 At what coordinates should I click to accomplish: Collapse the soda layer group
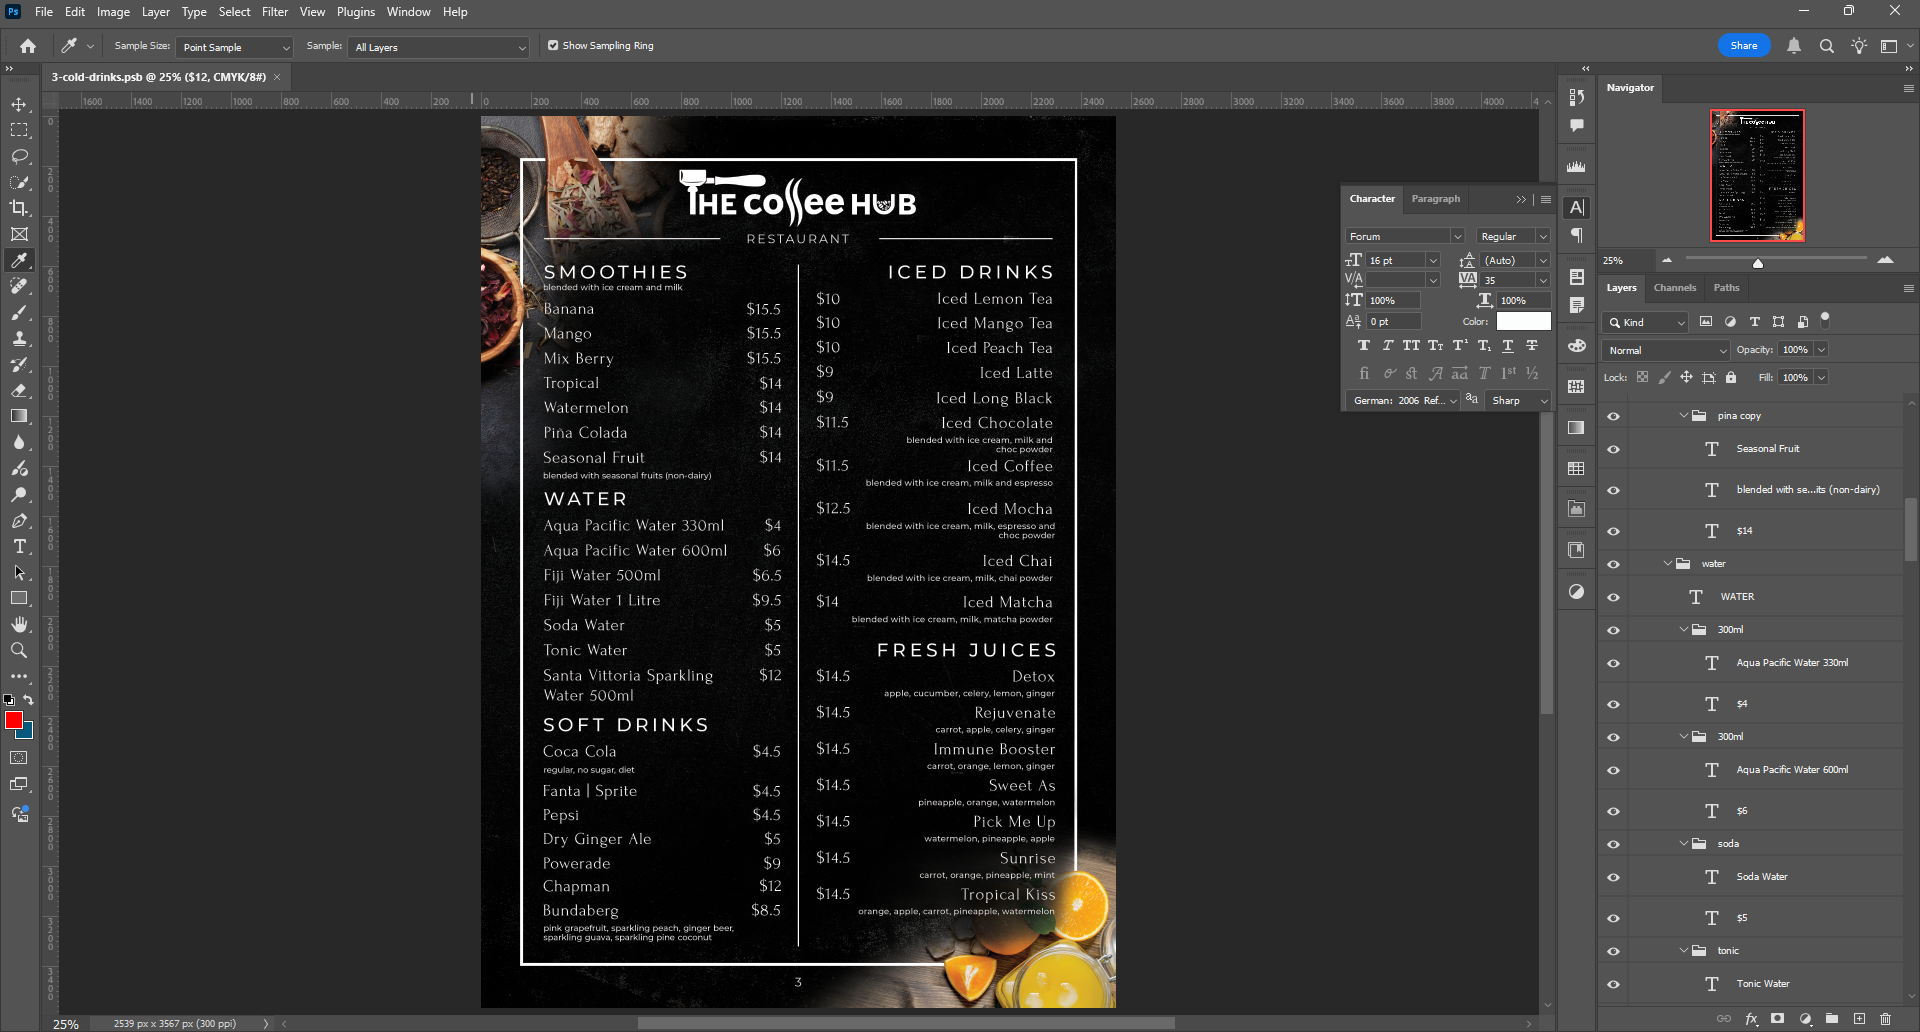pyautogui.click(x=1684, y=844)
